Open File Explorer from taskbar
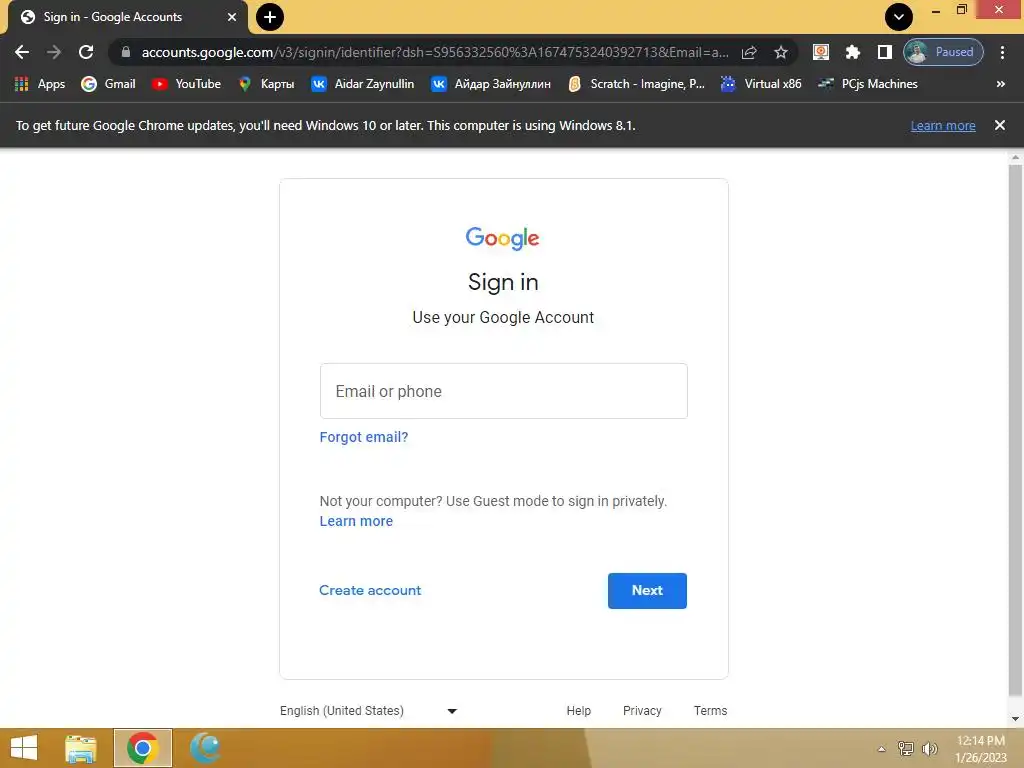Viewport: 1024px width, 768px height. click(x=81, y=748)
